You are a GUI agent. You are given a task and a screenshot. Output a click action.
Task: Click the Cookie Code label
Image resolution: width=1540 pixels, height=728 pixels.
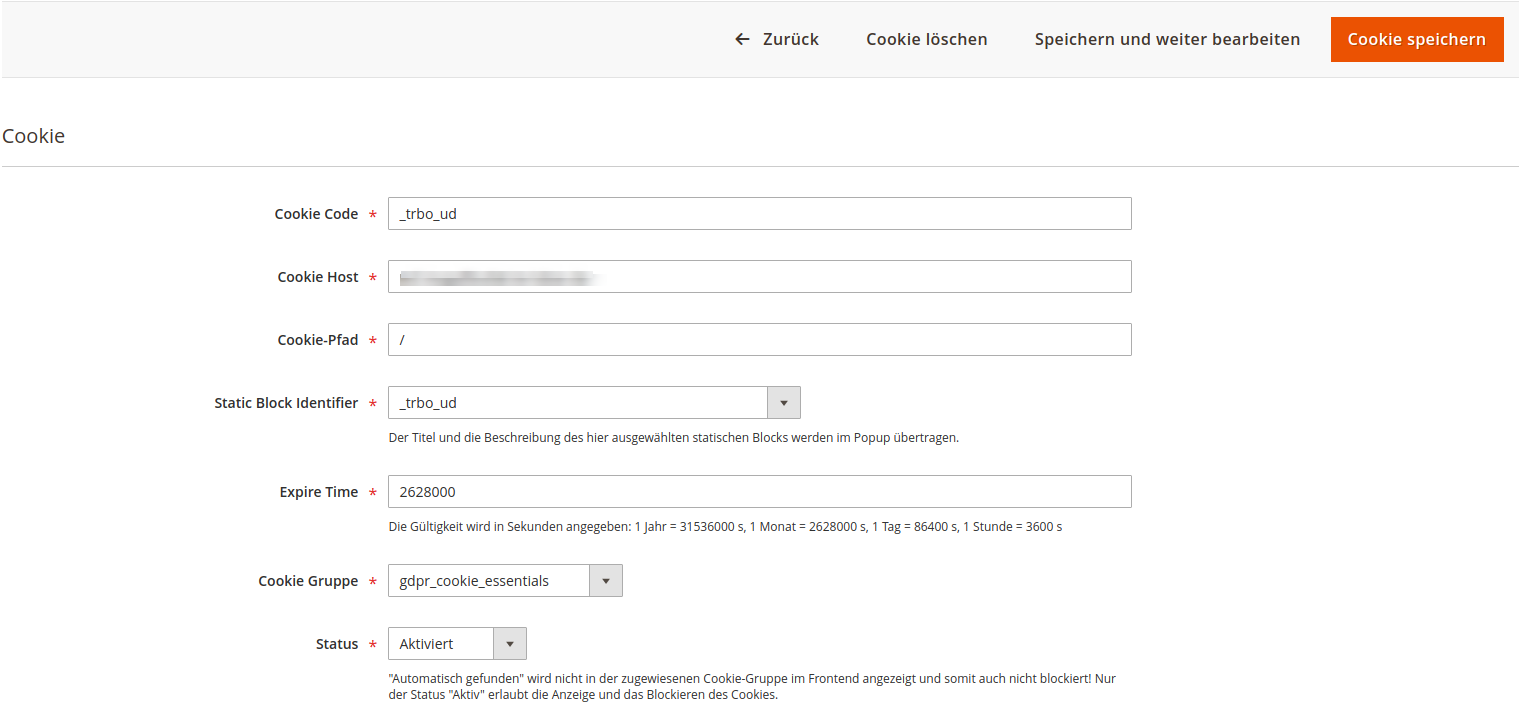(x=316, y=214)
